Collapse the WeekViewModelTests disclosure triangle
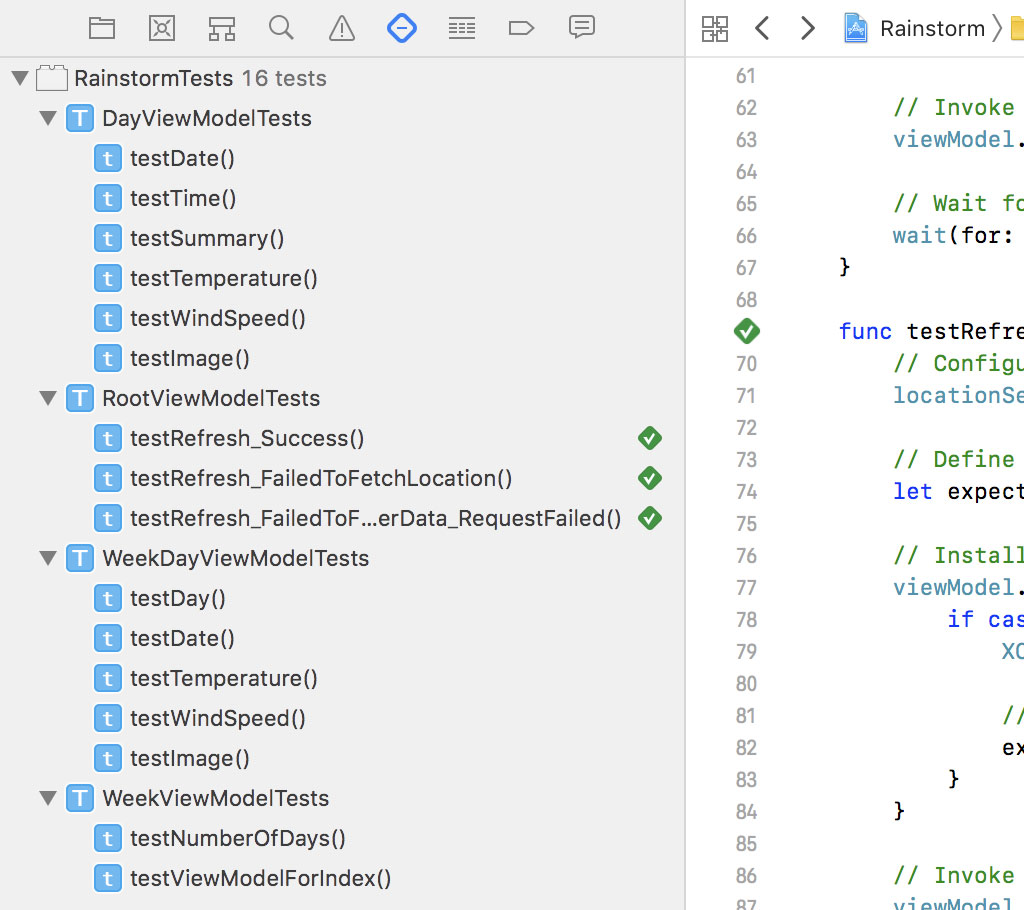 (x=47, y=798)
